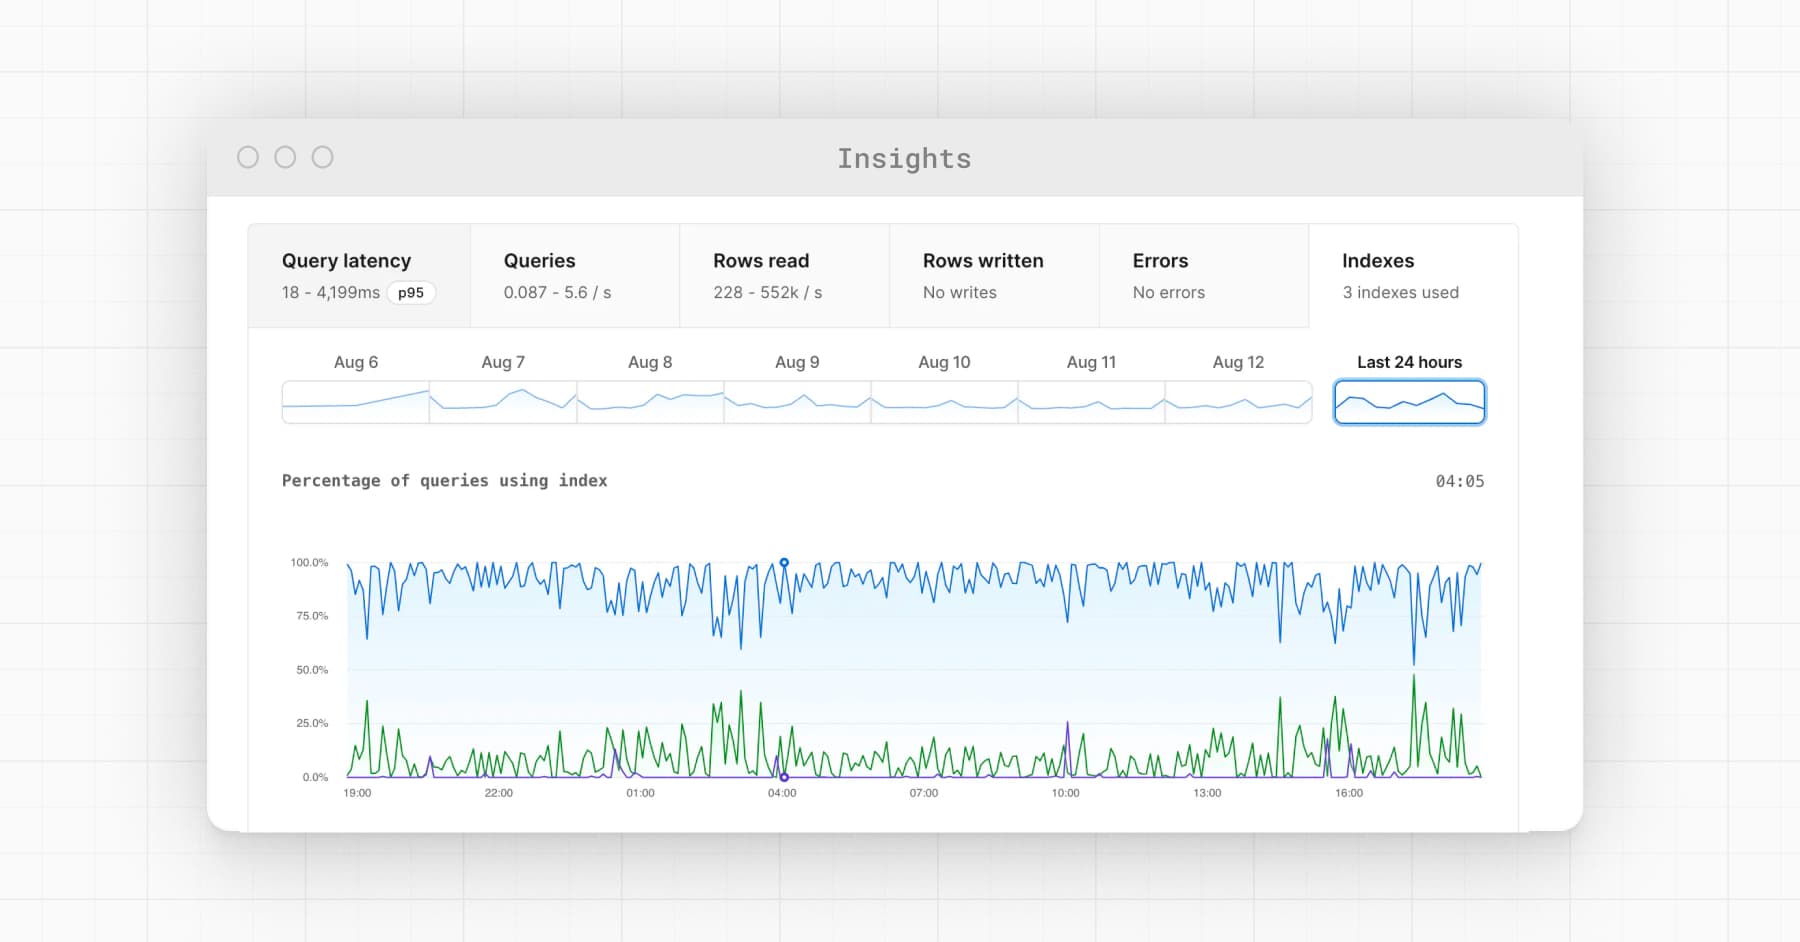The width and height of the screenshot is (1800, 942).
Task: Click the '19:00' x-axis label
Action: click(357, 793)
